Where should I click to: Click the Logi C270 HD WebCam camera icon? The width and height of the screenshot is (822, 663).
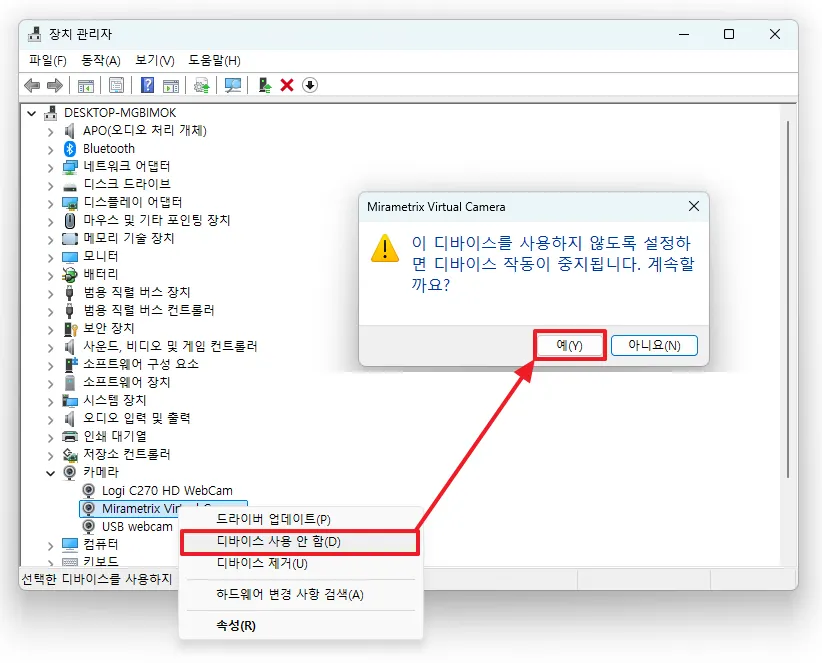click(89, 491)
